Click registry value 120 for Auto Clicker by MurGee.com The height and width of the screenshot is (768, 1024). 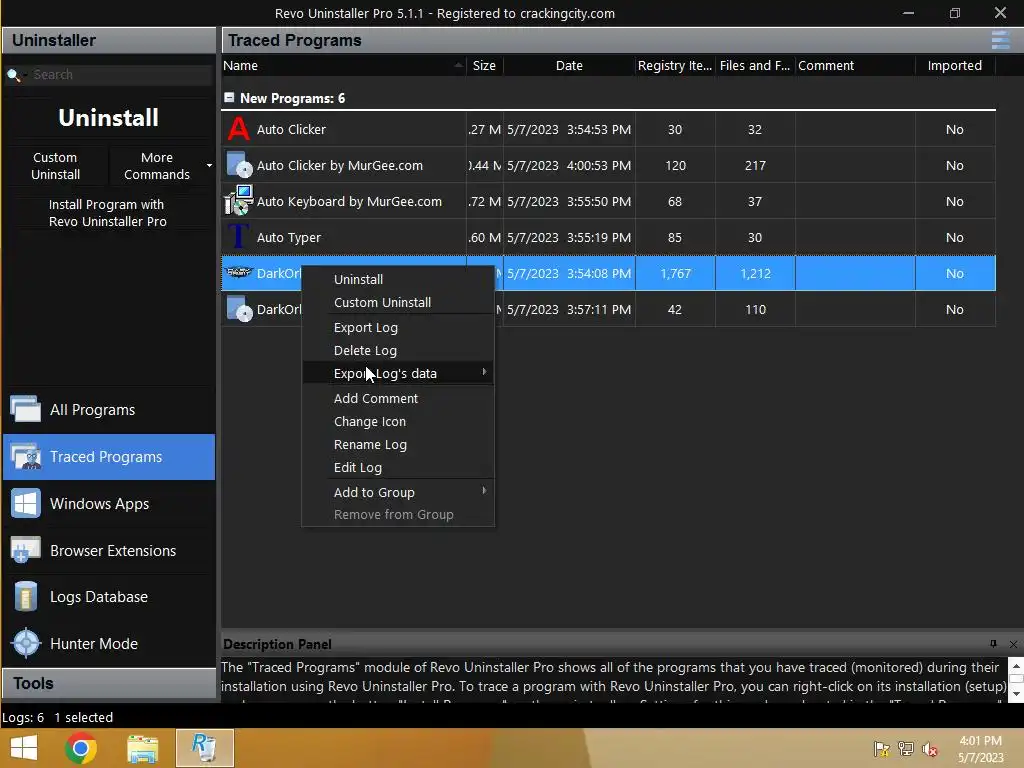click(x=675, y=166)
